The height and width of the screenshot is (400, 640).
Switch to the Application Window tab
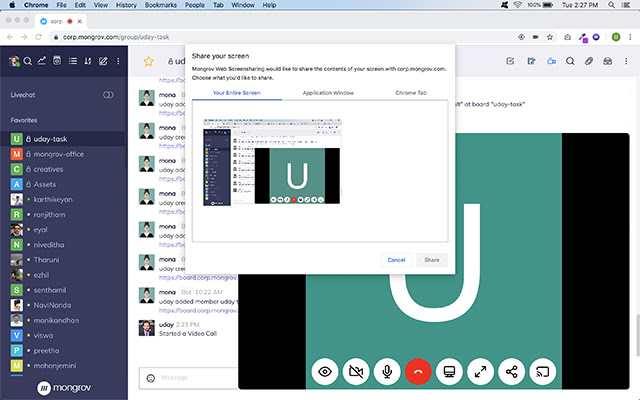pyautogui.click(x=328, y=93)
